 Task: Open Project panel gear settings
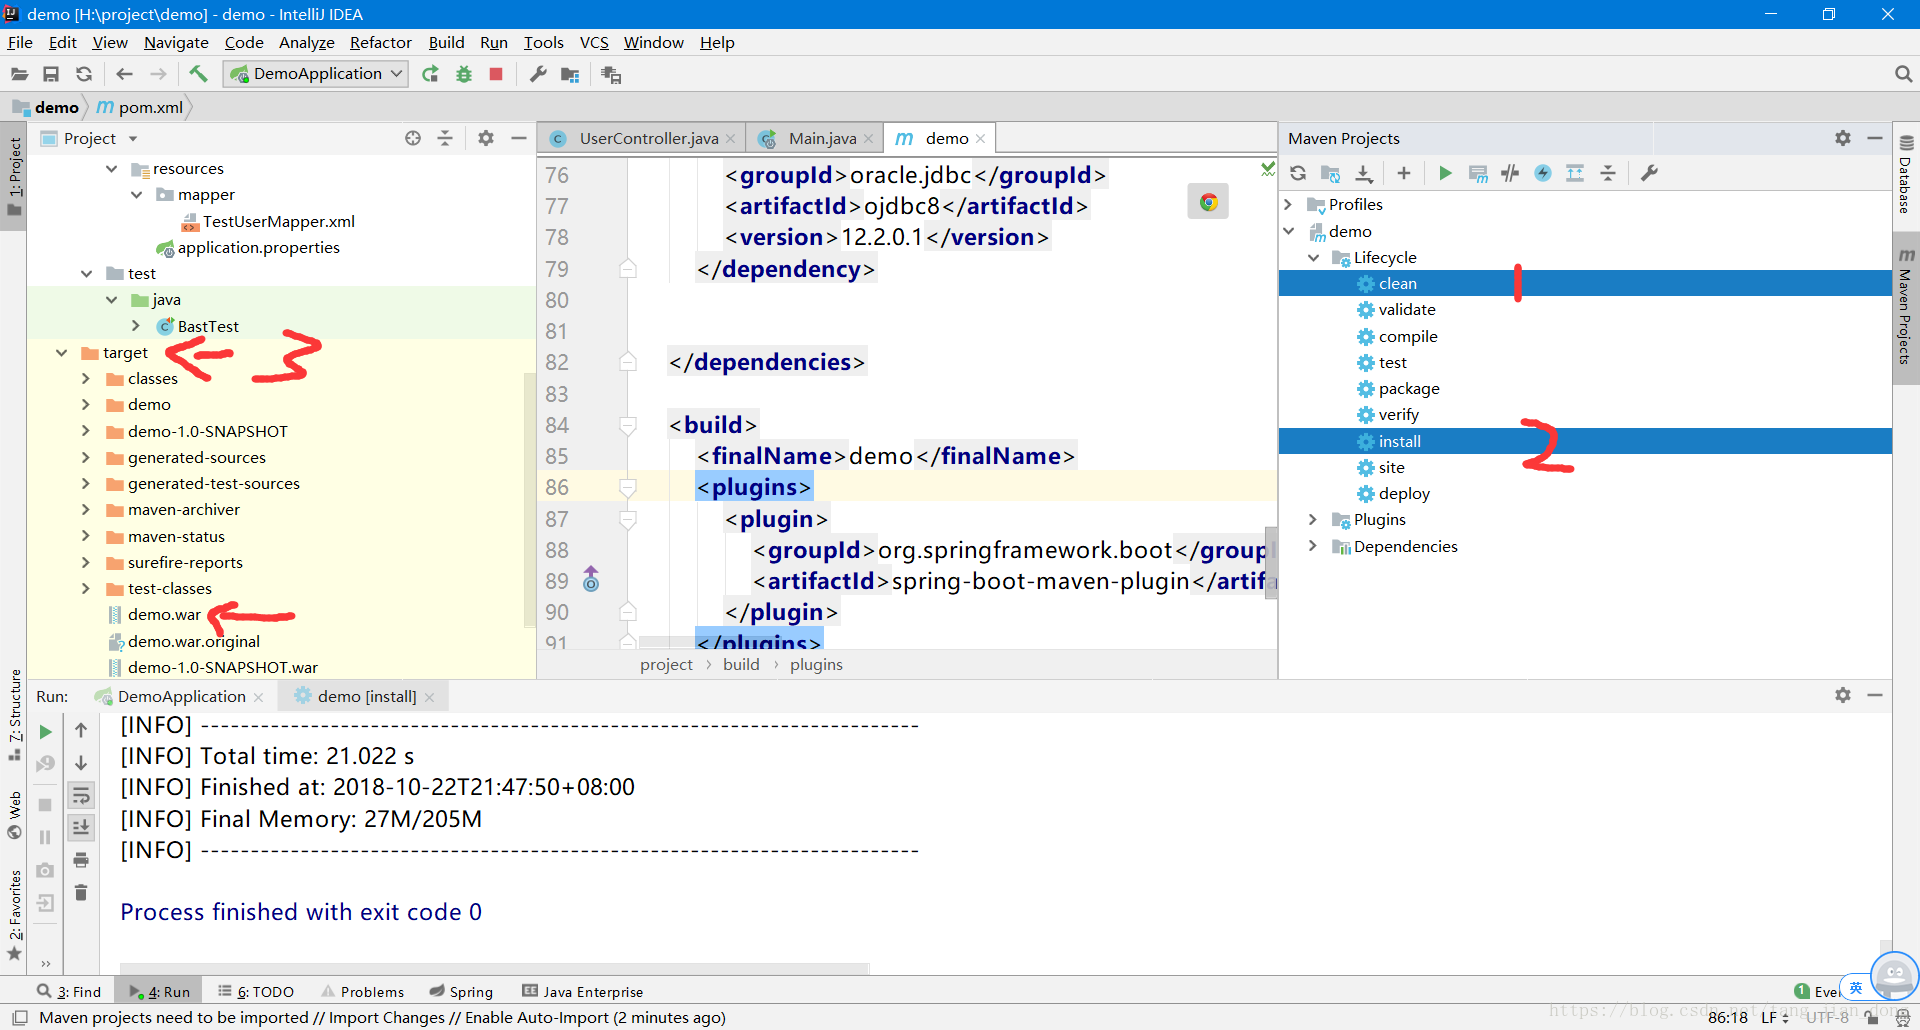[x=486, y=138]
